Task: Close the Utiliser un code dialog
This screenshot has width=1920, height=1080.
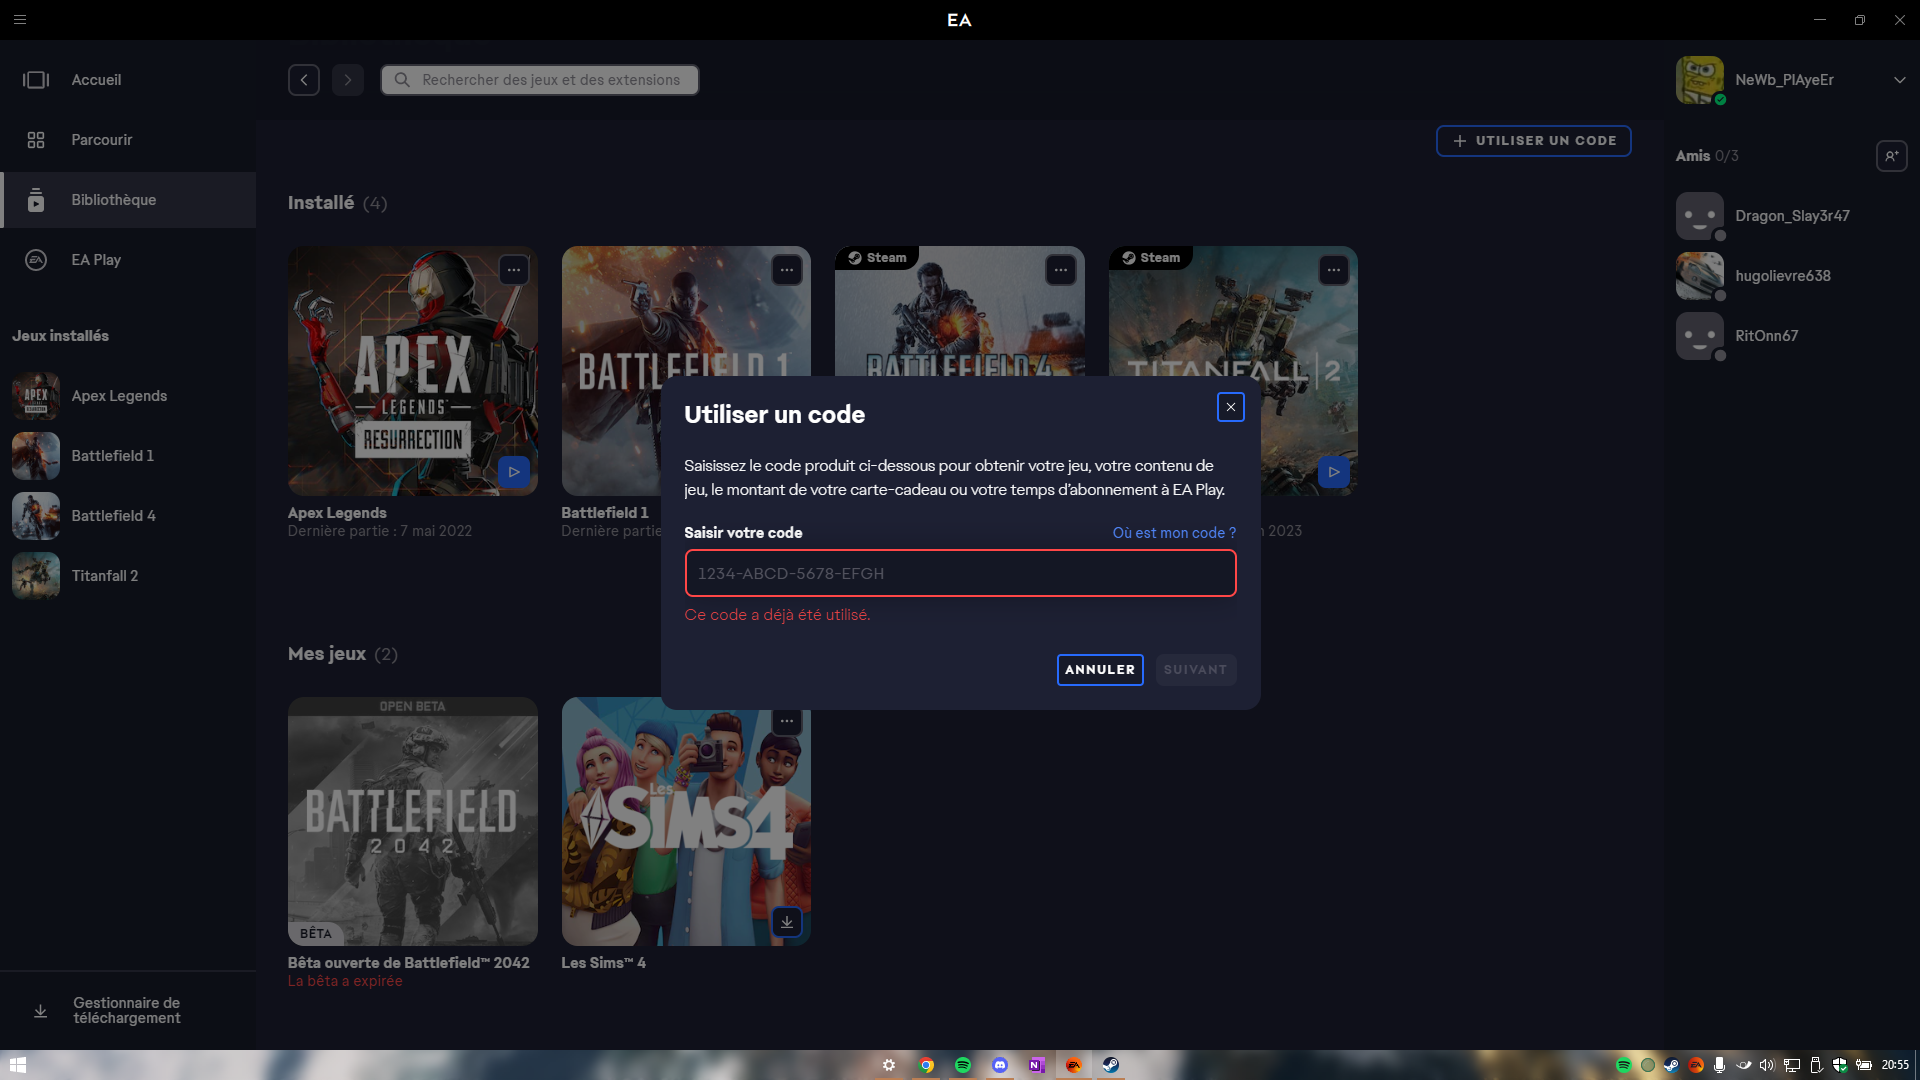Action: pos(1230,407)
